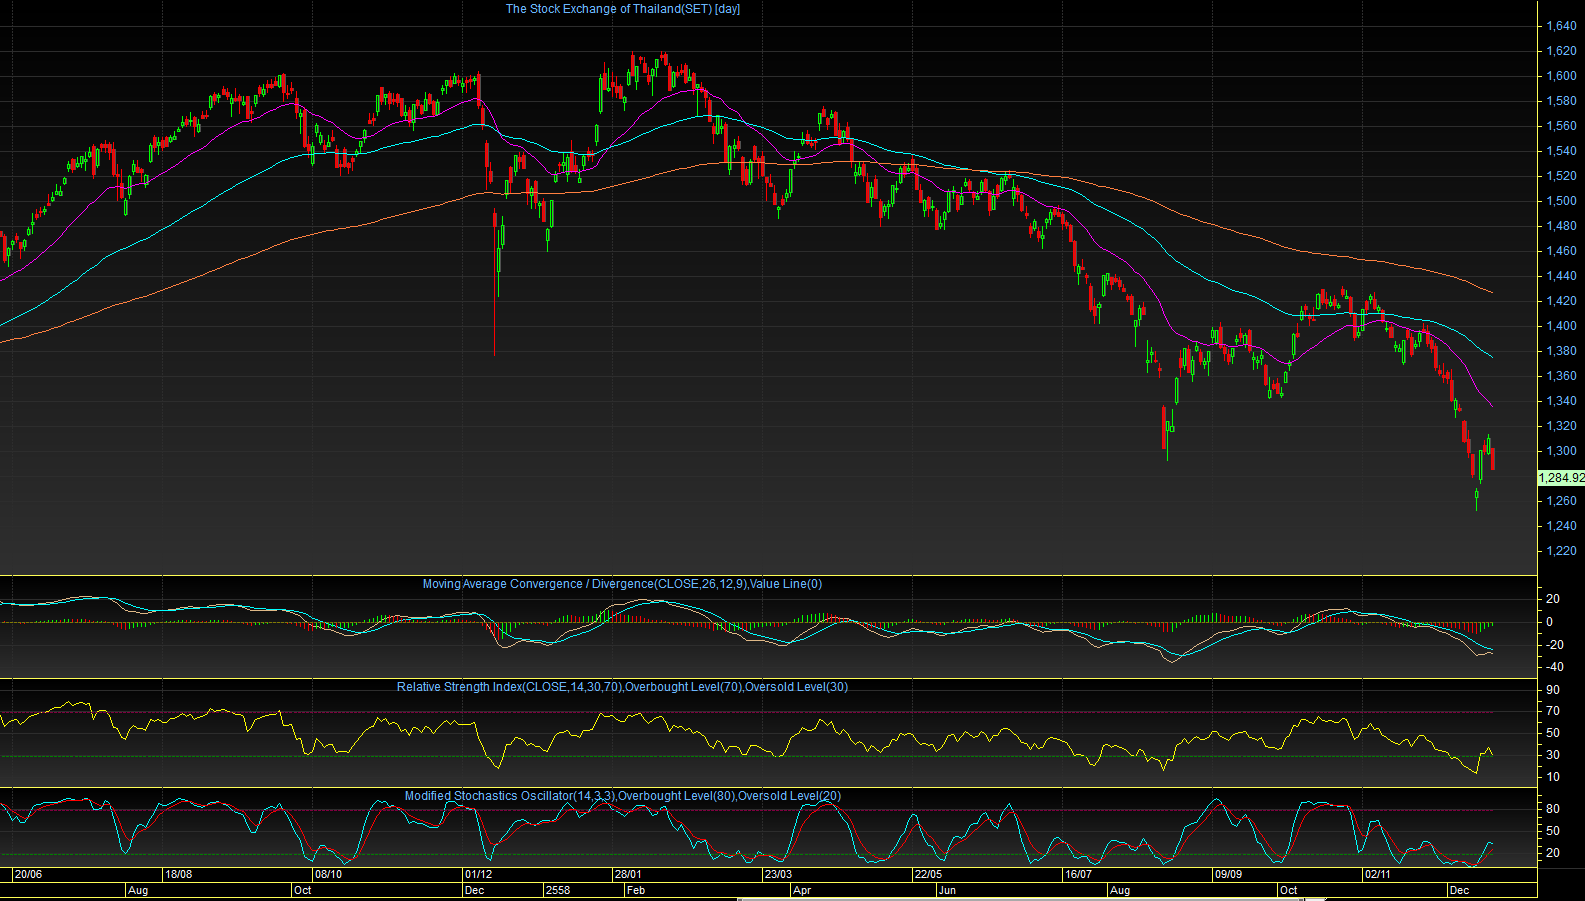Click the Apr month label
The width and height of the screenshot is (1585, 901).
802,890
